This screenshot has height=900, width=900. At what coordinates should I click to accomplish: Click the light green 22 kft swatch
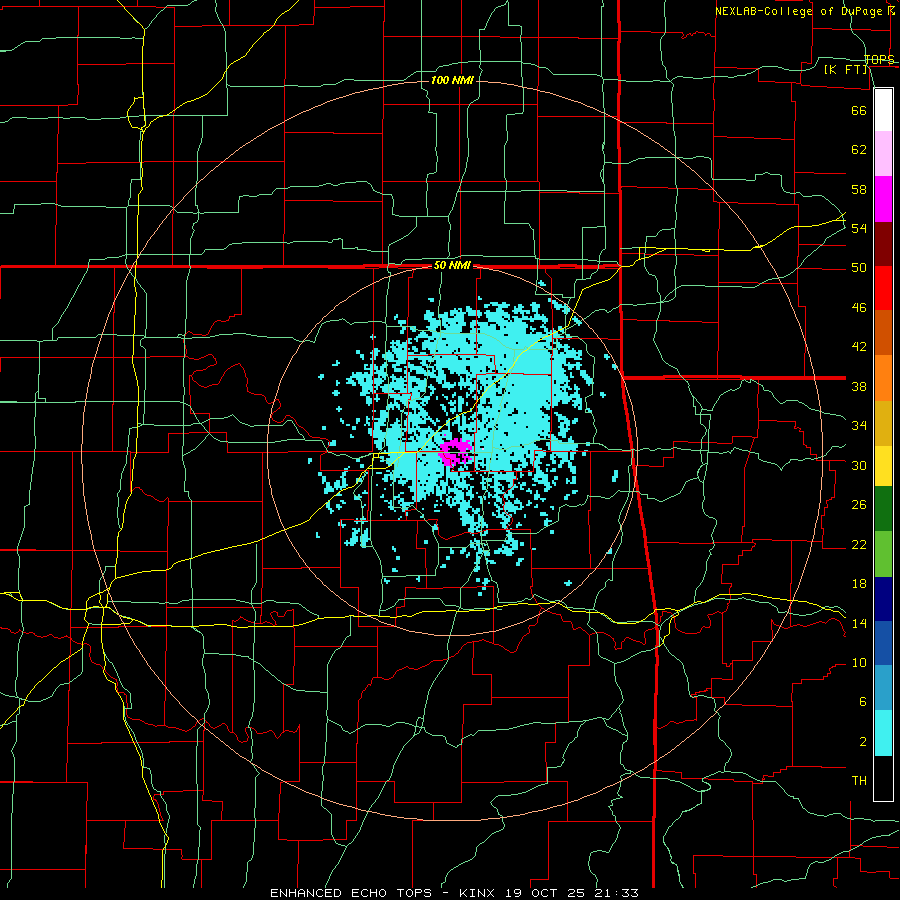click(883, 554)
